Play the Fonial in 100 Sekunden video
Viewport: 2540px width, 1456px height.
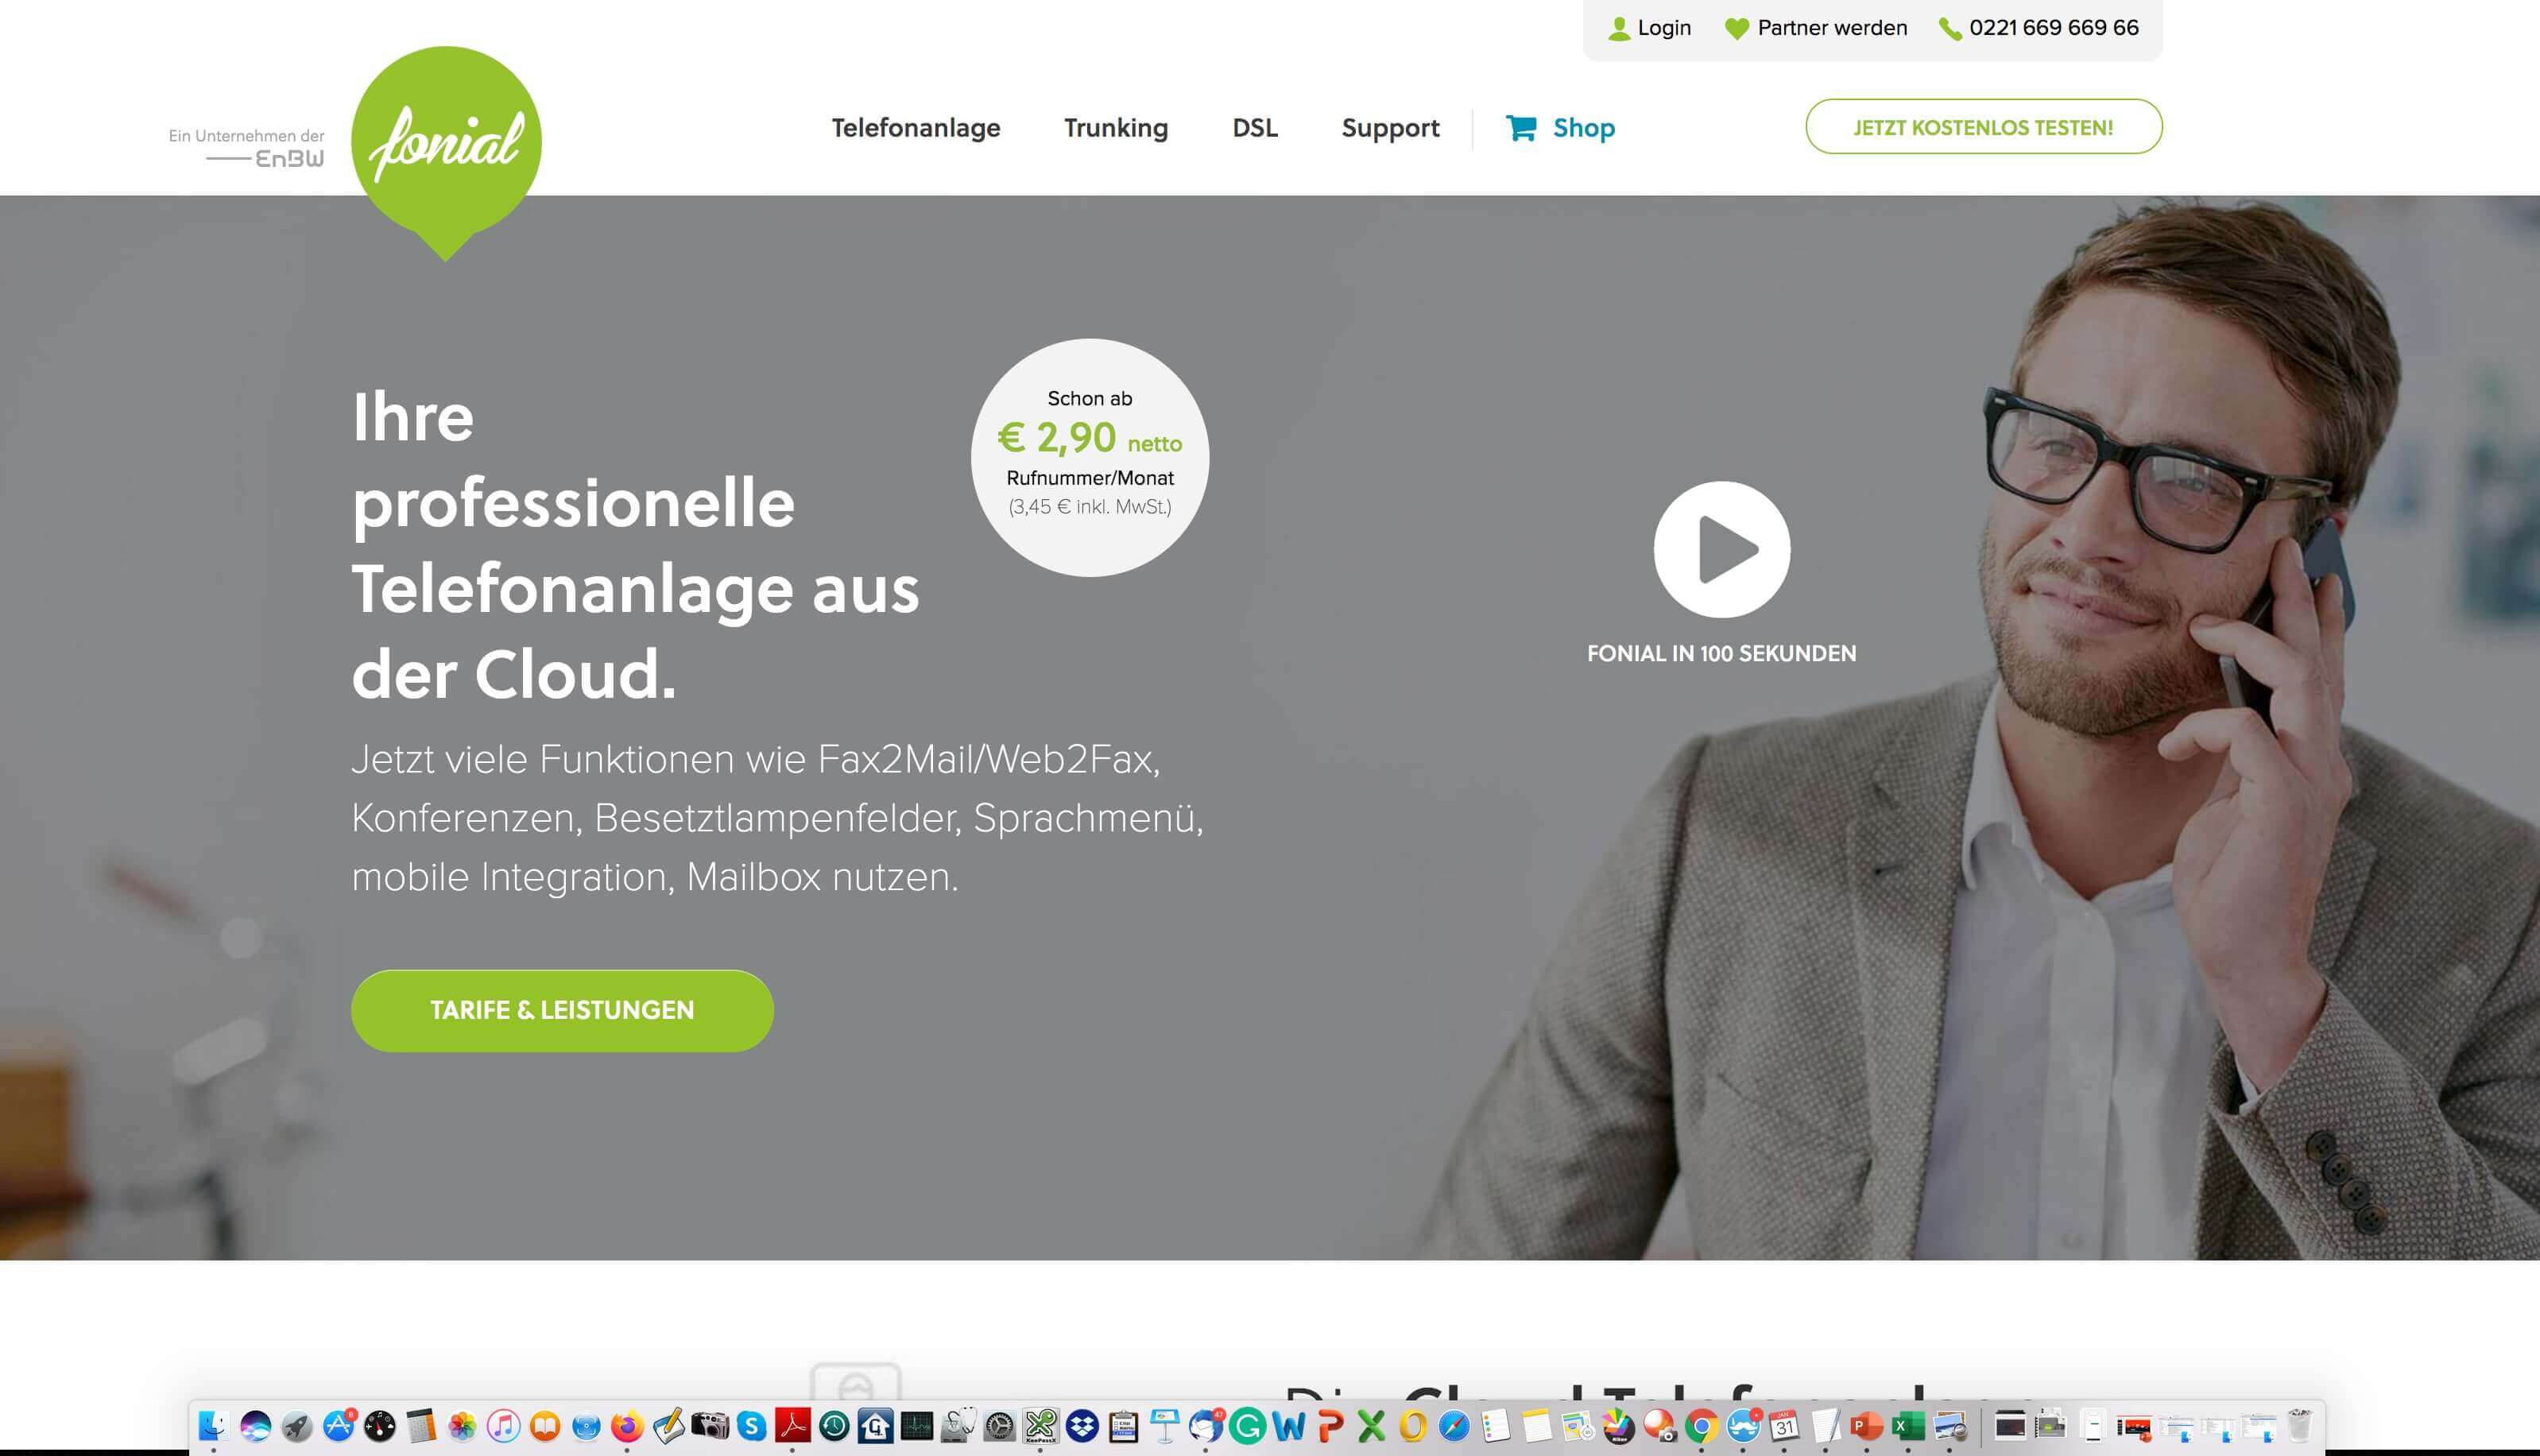coord(1721,549)
